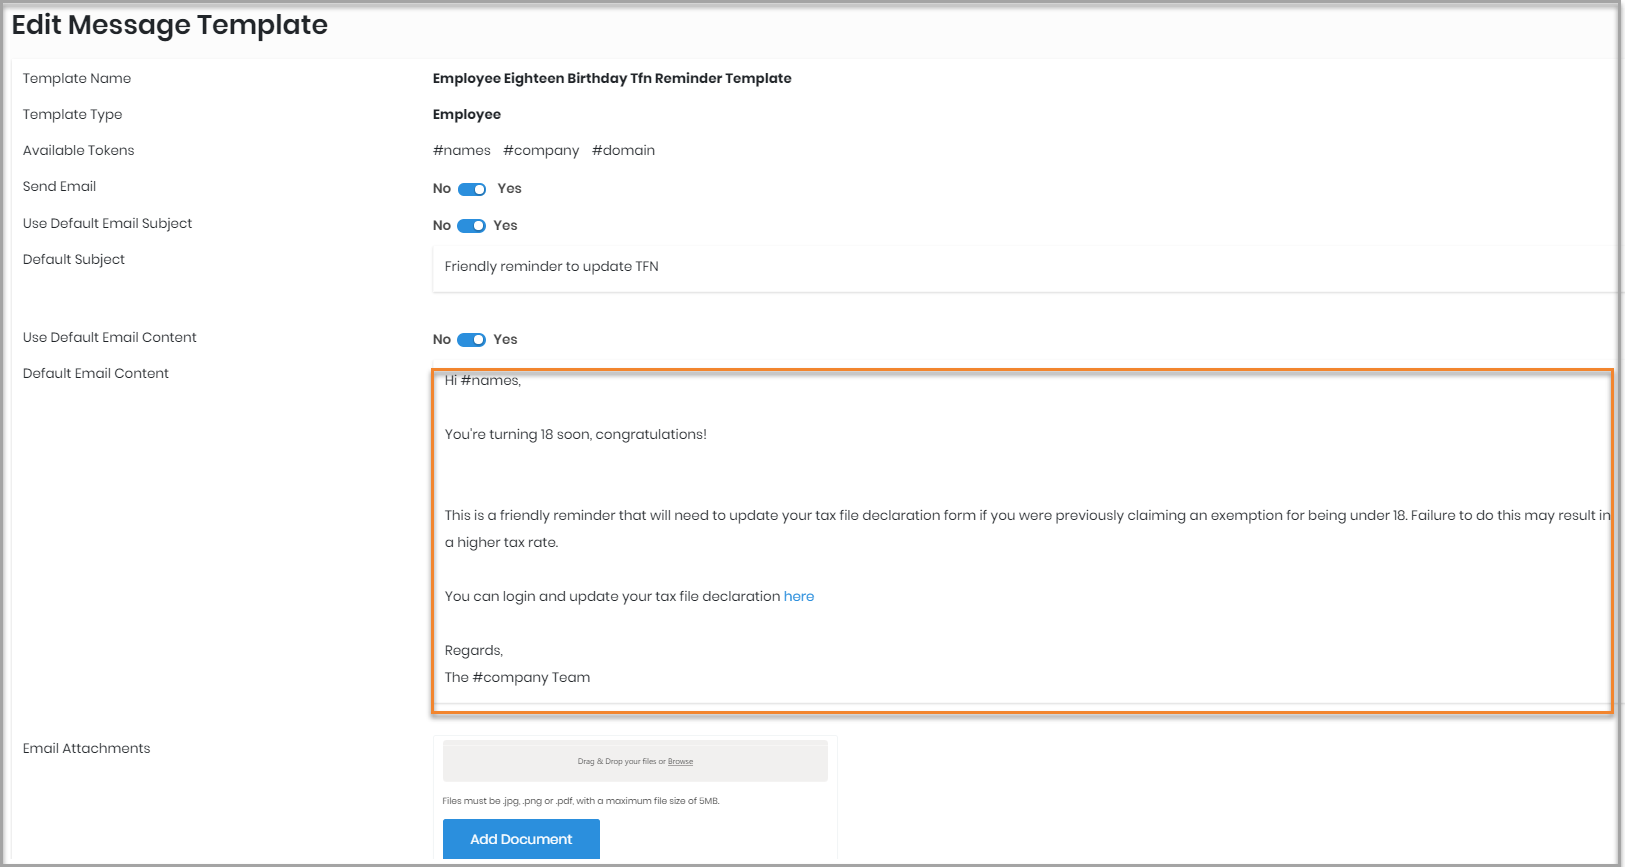Toggle the Send Email switch

coord(472,189)
